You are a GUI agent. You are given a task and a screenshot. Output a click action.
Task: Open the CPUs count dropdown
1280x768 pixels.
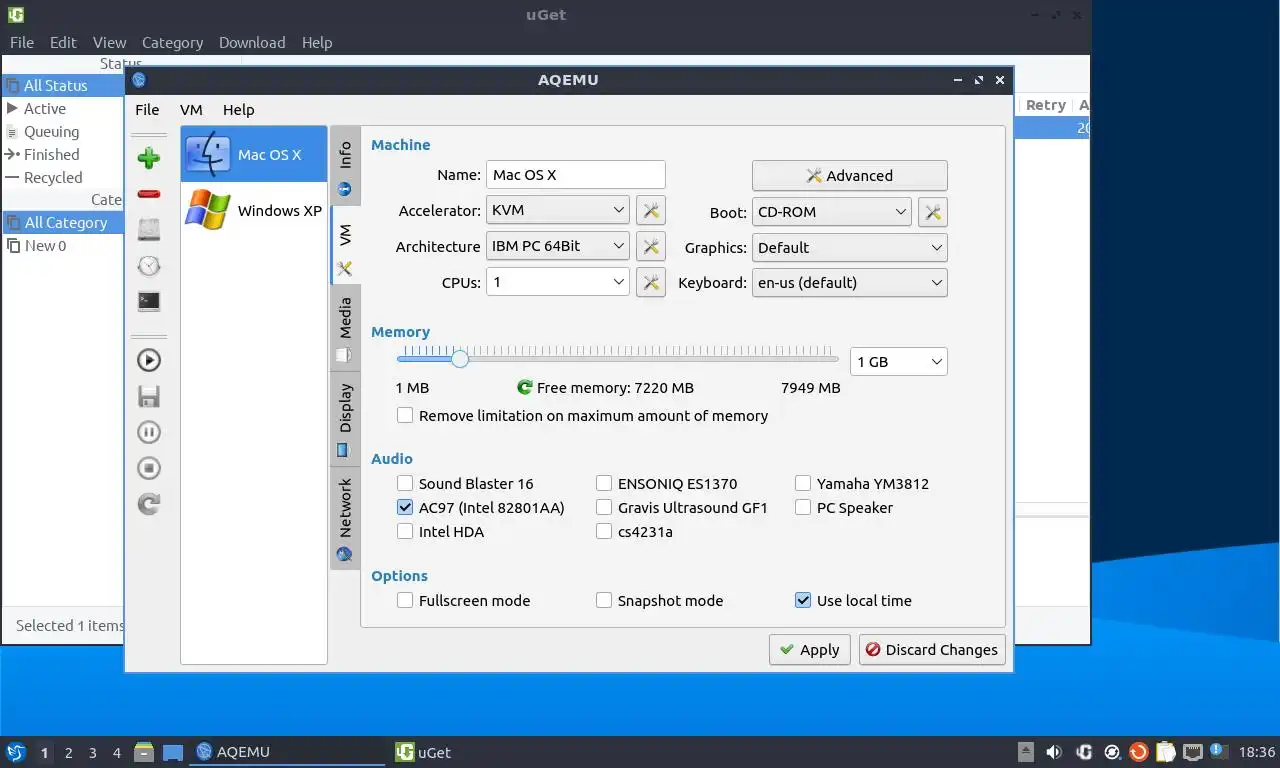pos(558,283)
